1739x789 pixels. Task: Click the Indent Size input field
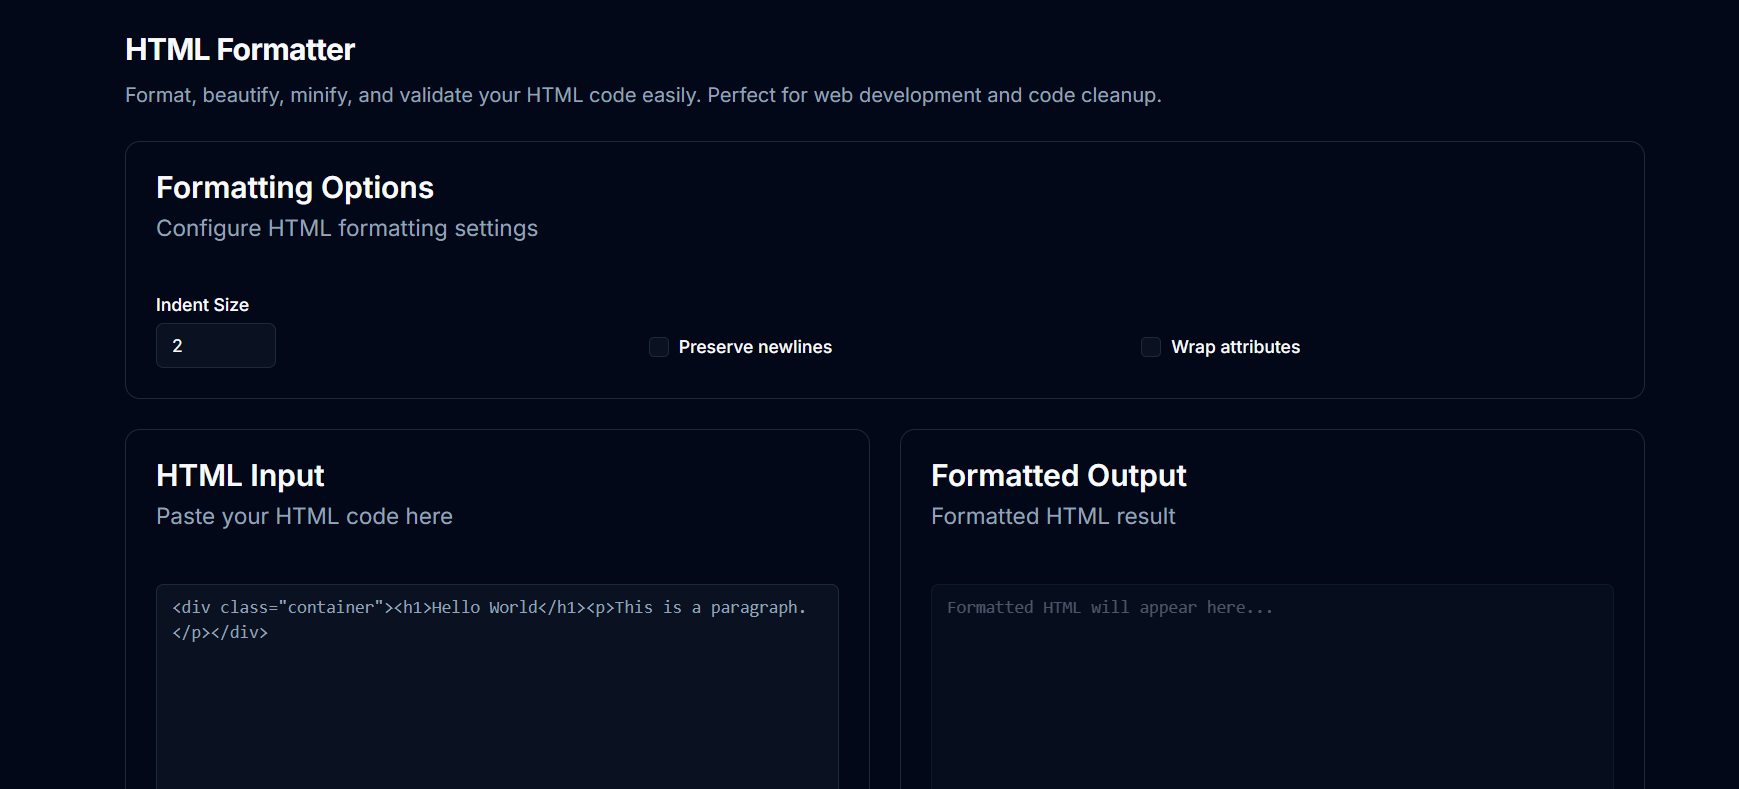[x=215, y=346]
